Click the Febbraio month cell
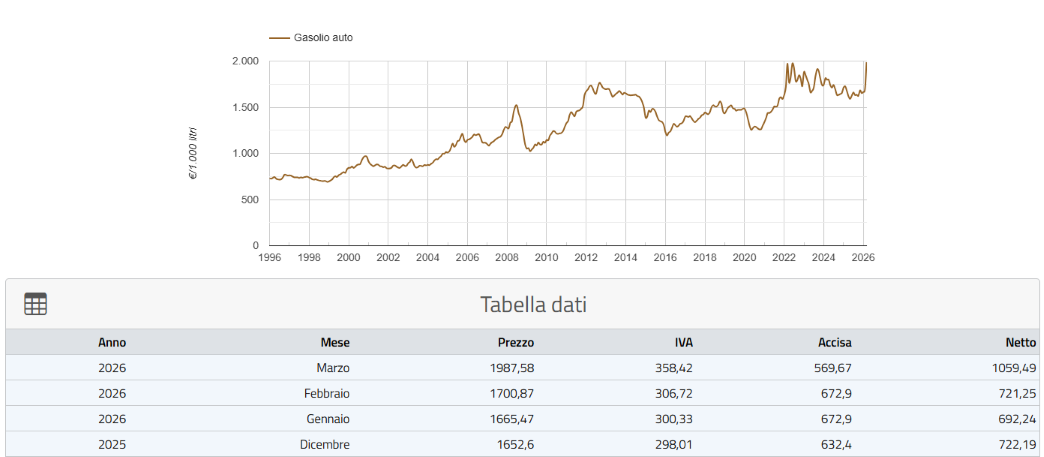 click(x=327, y=393)
